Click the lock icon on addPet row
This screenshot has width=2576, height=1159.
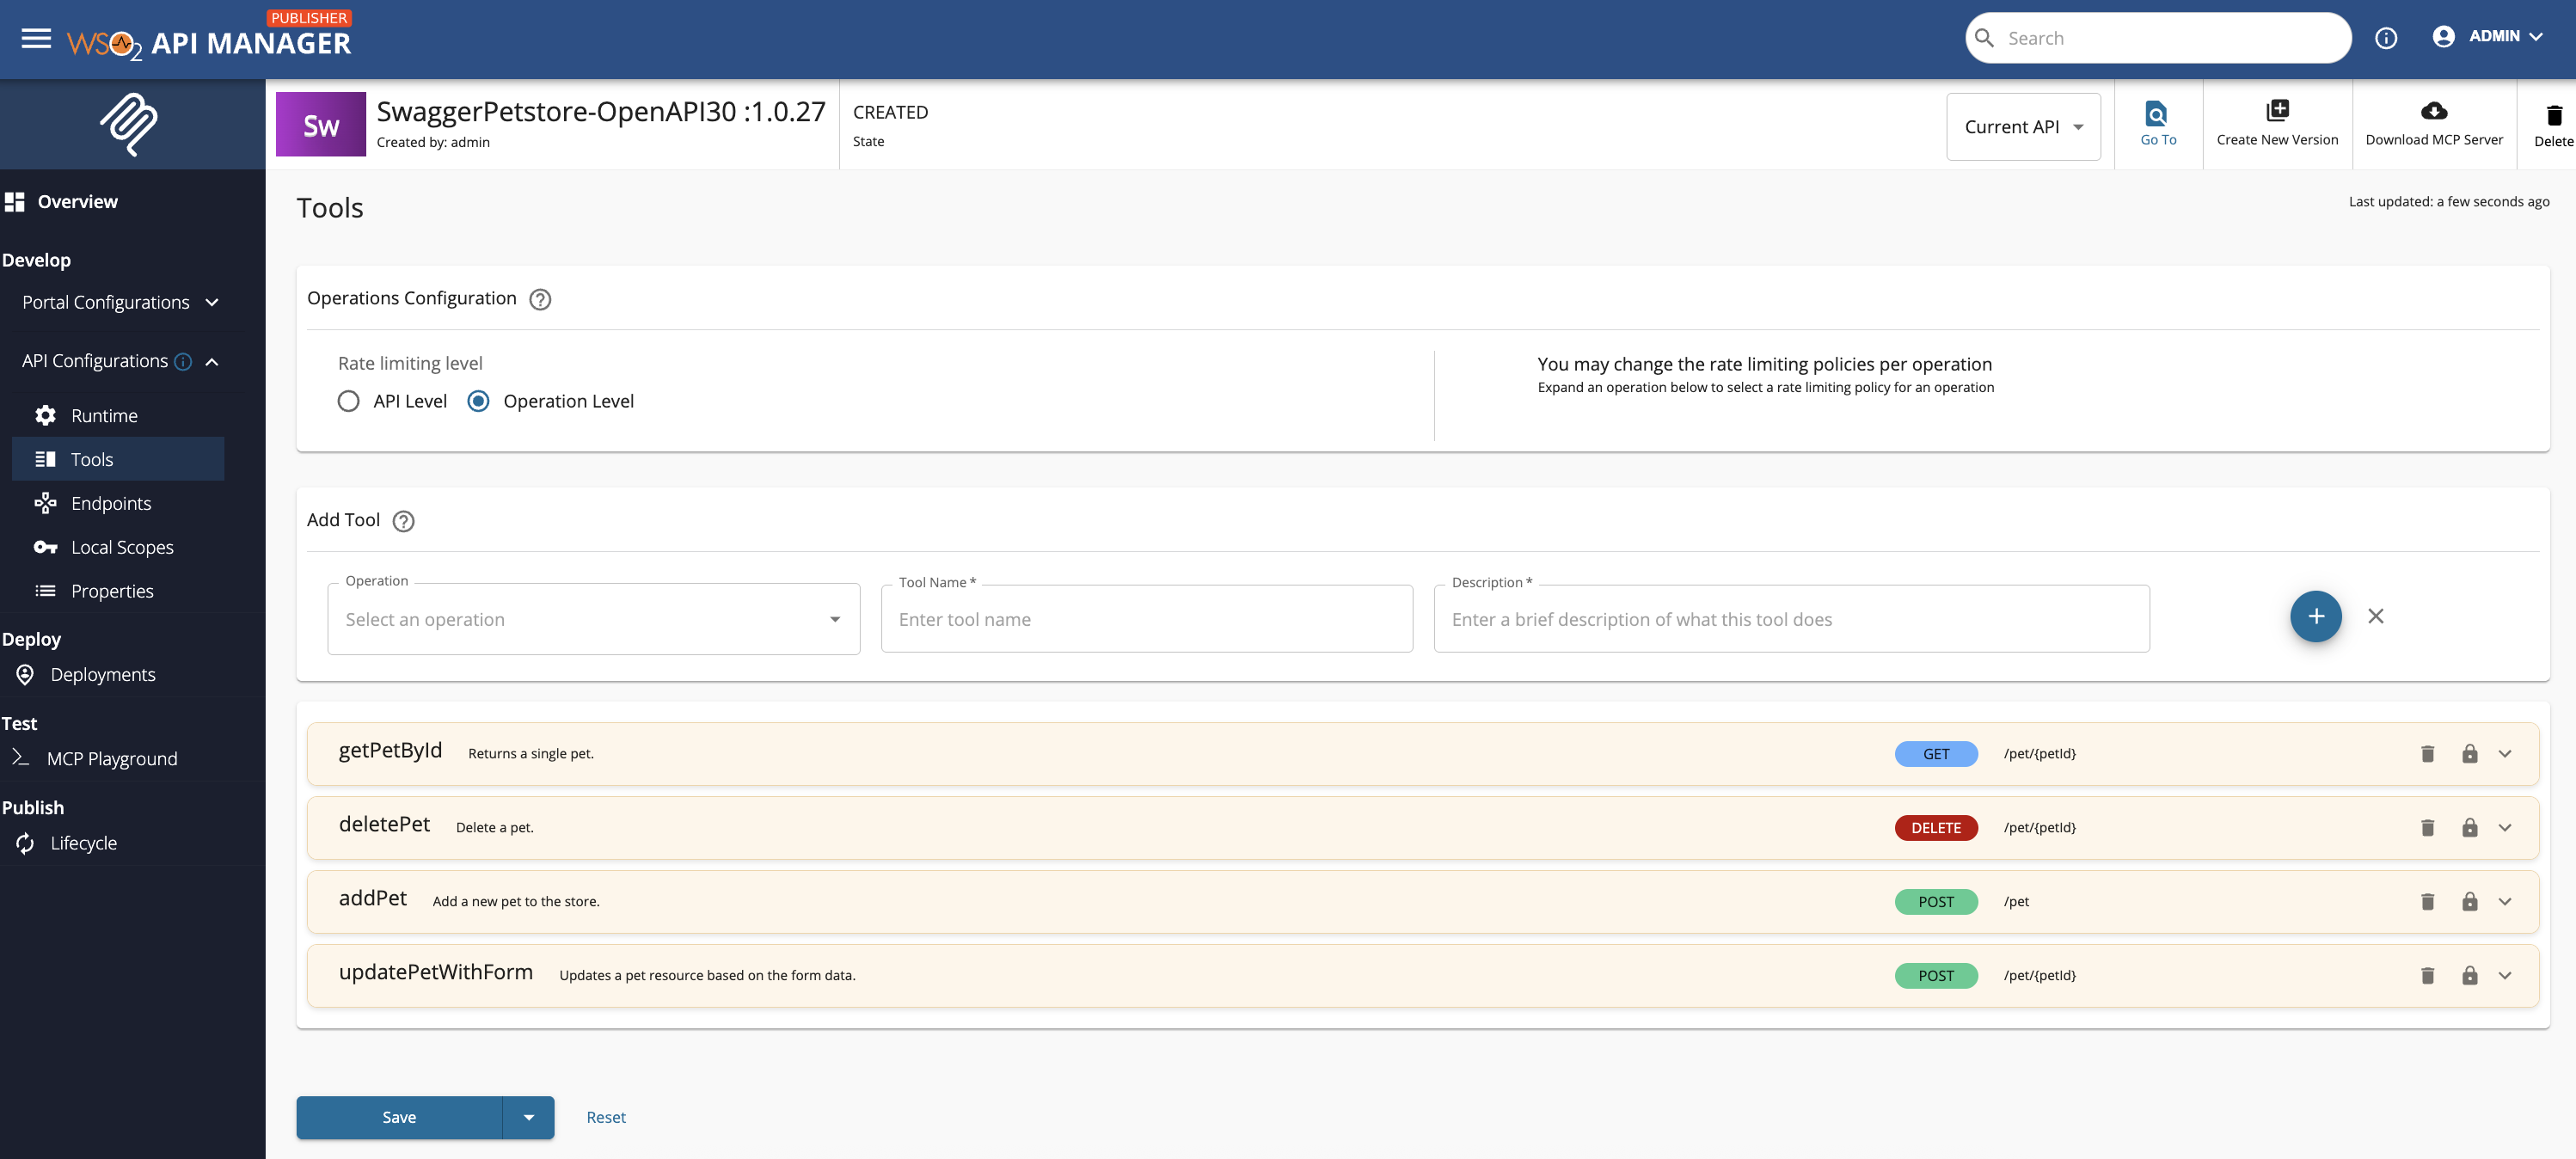click(x=2469, y=902)
